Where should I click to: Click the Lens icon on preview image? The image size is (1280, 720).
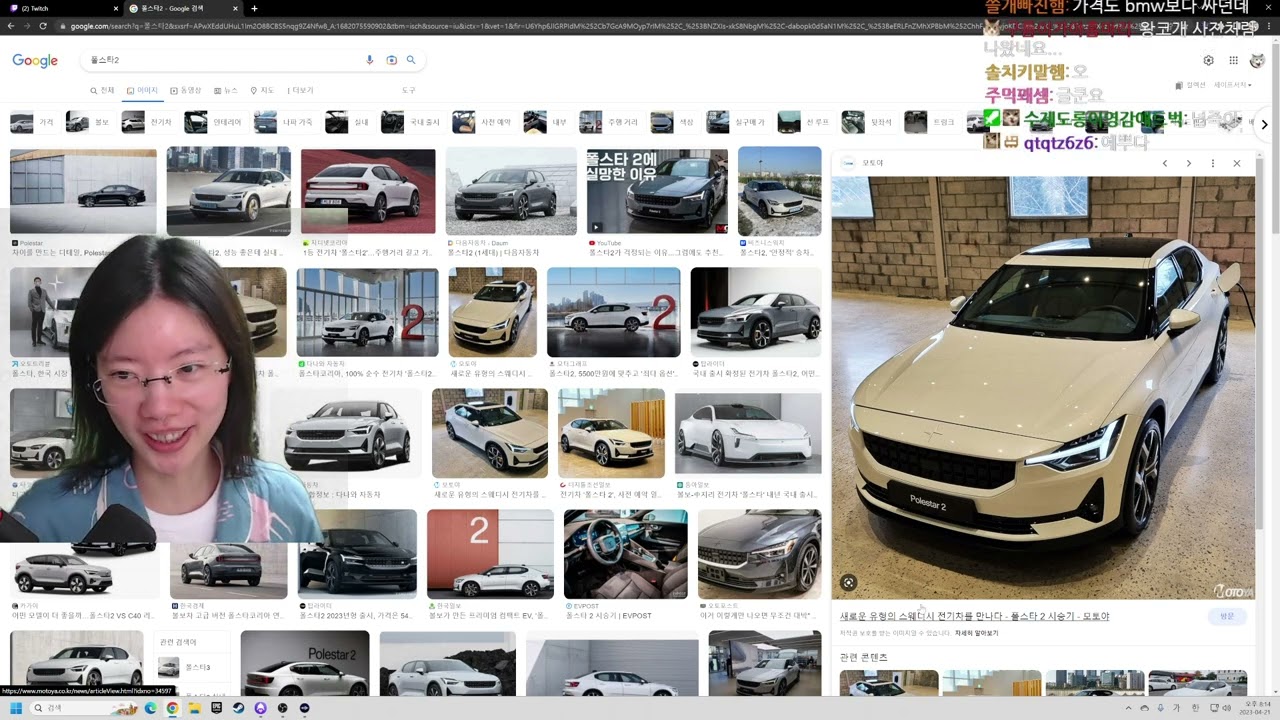848,582
